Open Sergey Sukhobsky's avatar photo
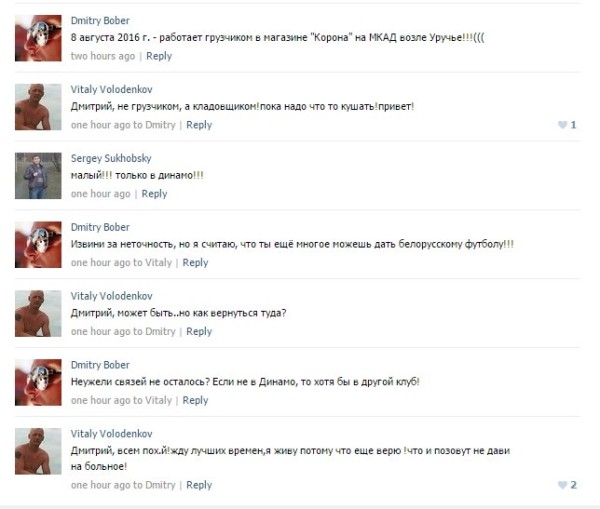Screen dimensions: 600x509 pyautogui.click(x=38, y=176)
